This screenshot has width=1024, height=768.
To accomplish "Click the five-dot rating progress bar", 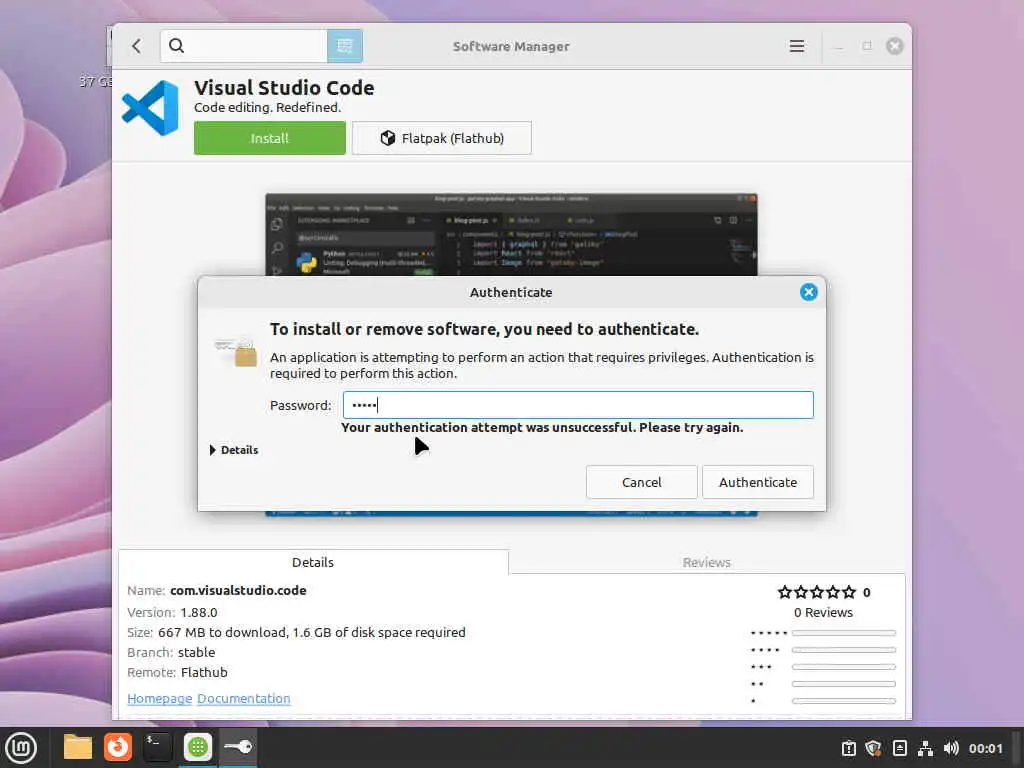I will 844,633.
